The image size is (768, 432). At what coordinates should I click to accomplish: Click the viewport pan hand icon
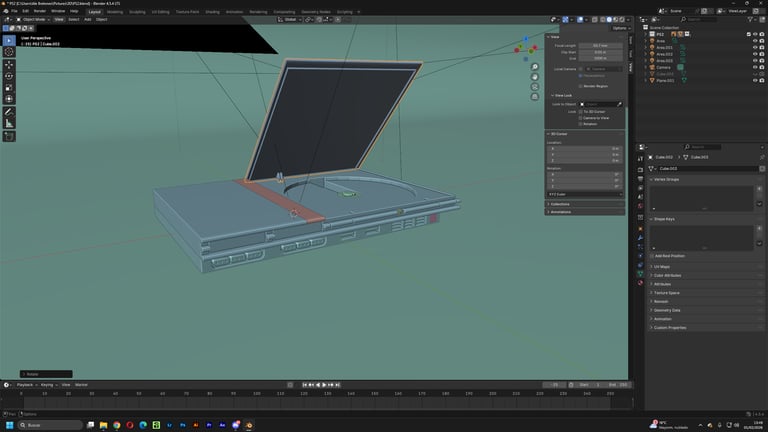point(535,77)
